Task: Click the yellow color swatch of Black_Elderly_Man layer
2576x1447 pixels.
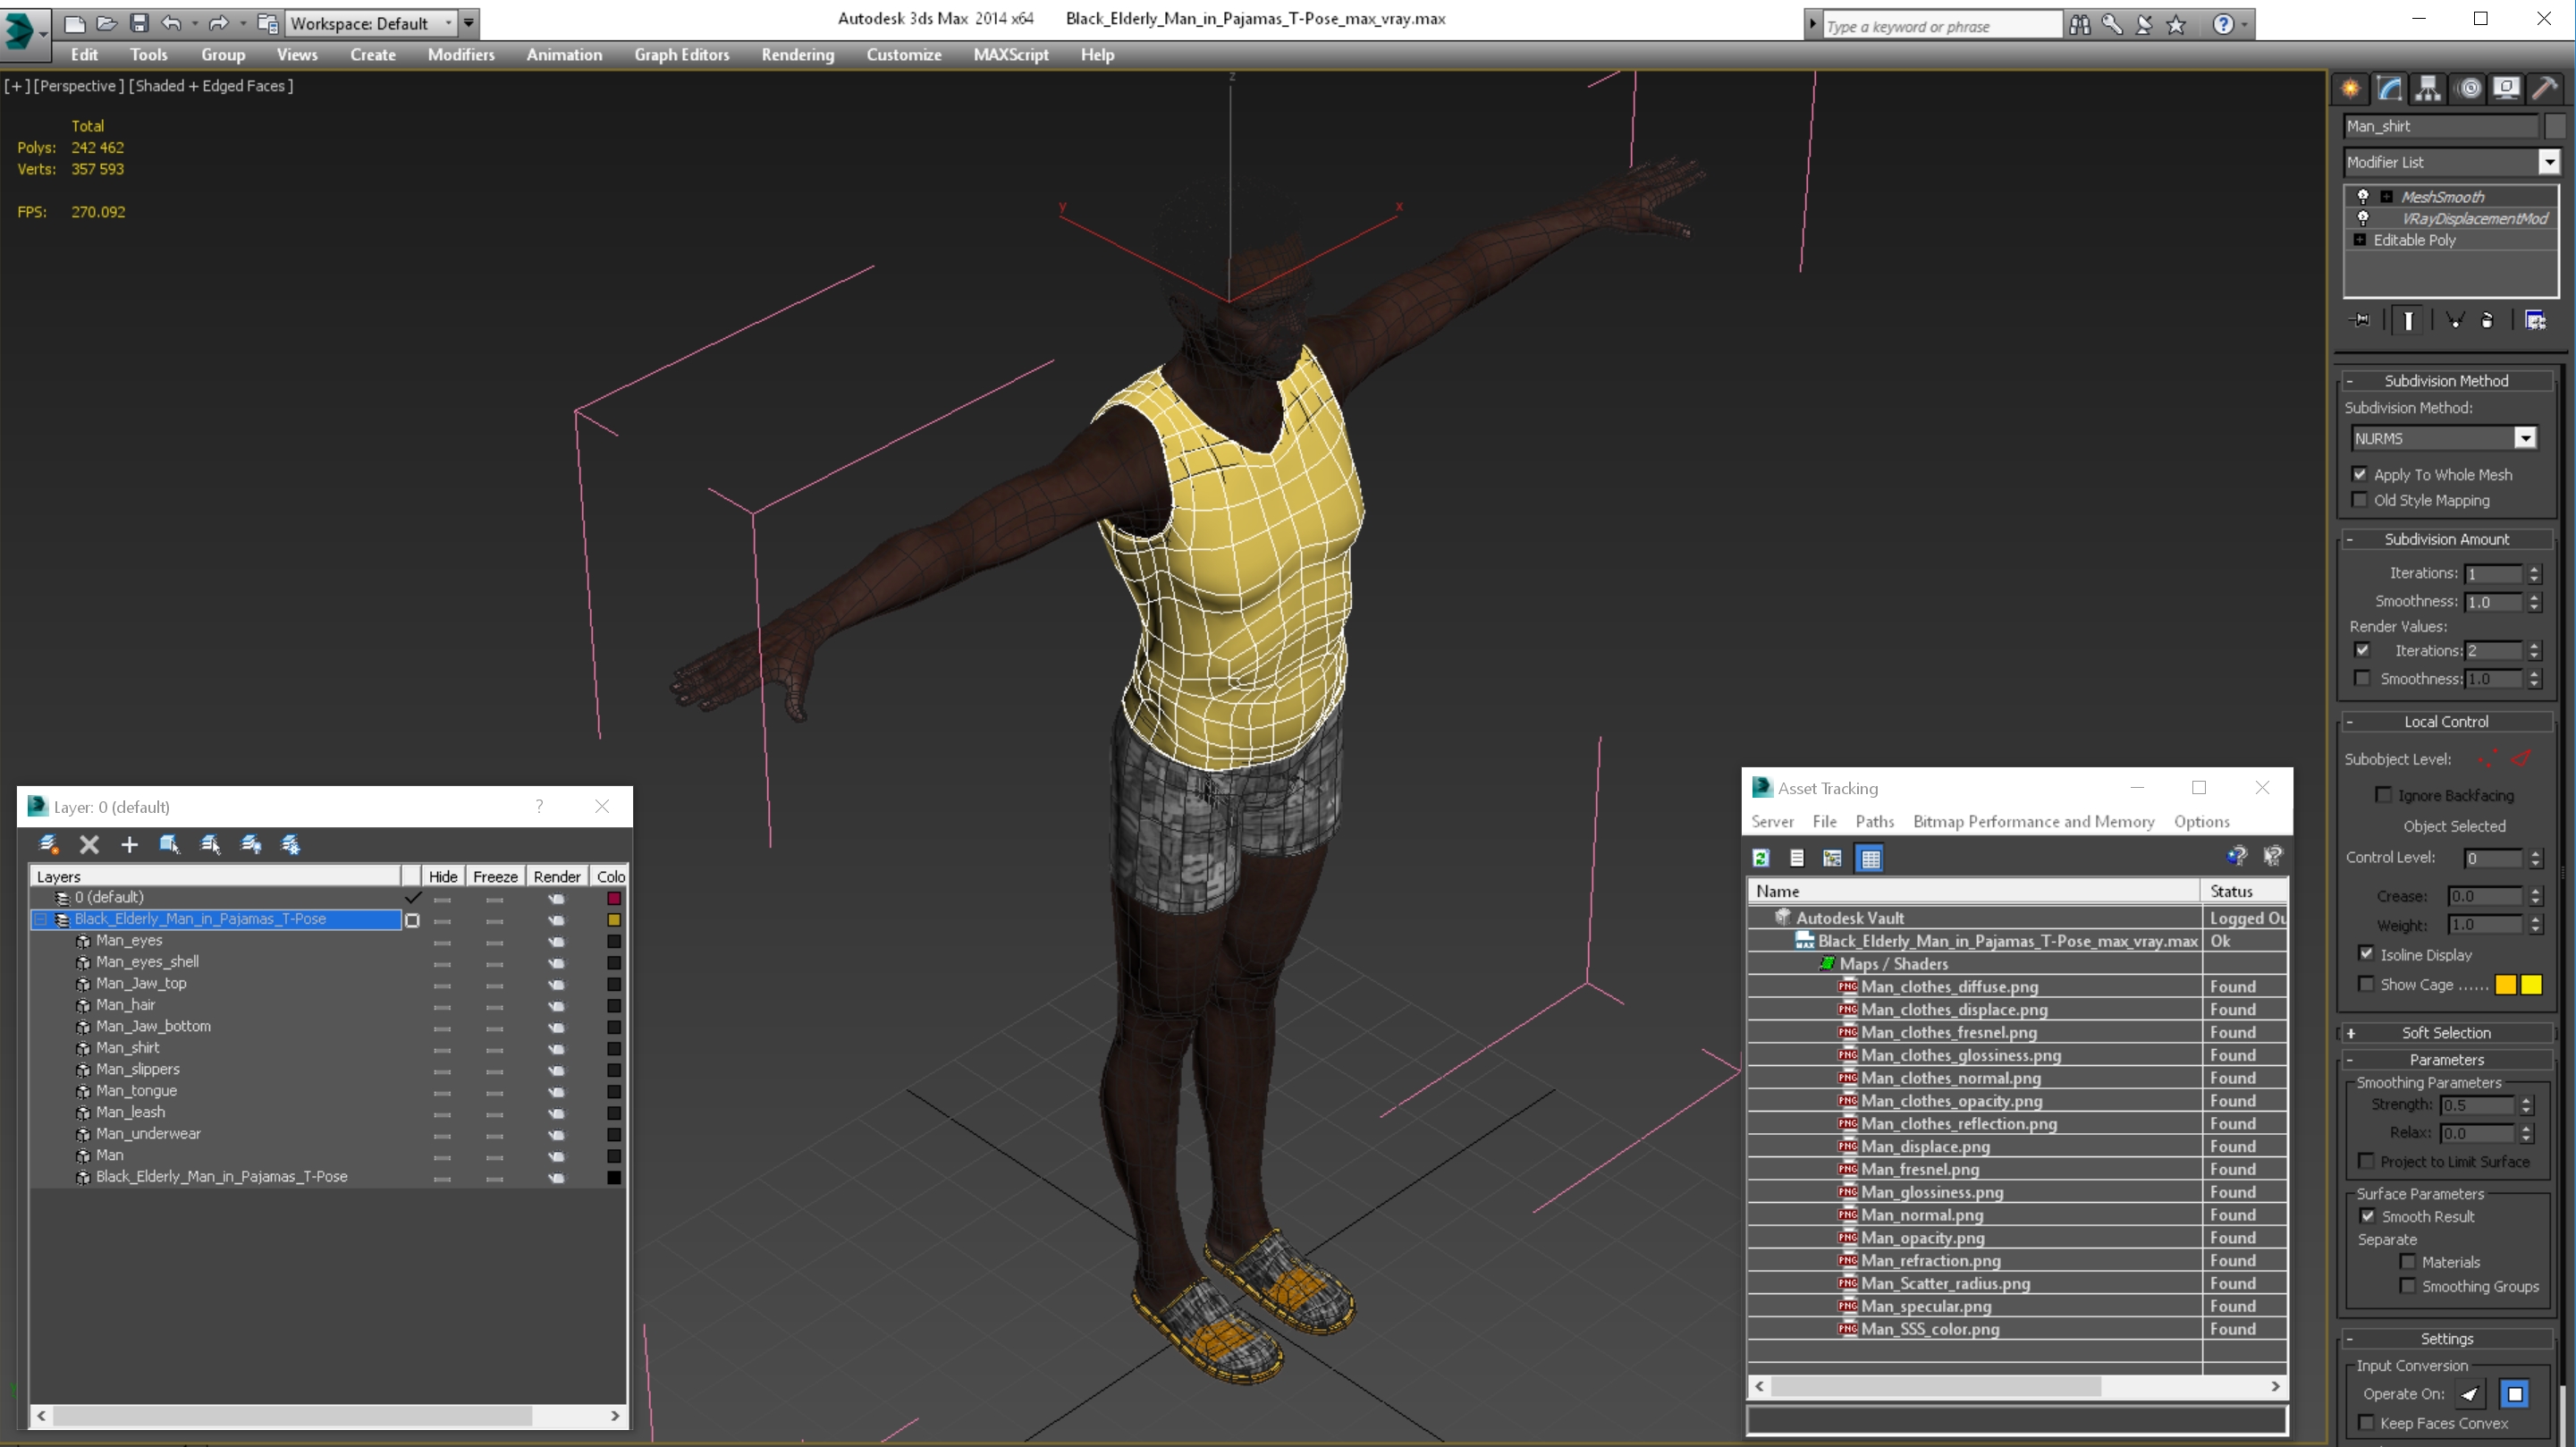Action: (x=614, y=919)
